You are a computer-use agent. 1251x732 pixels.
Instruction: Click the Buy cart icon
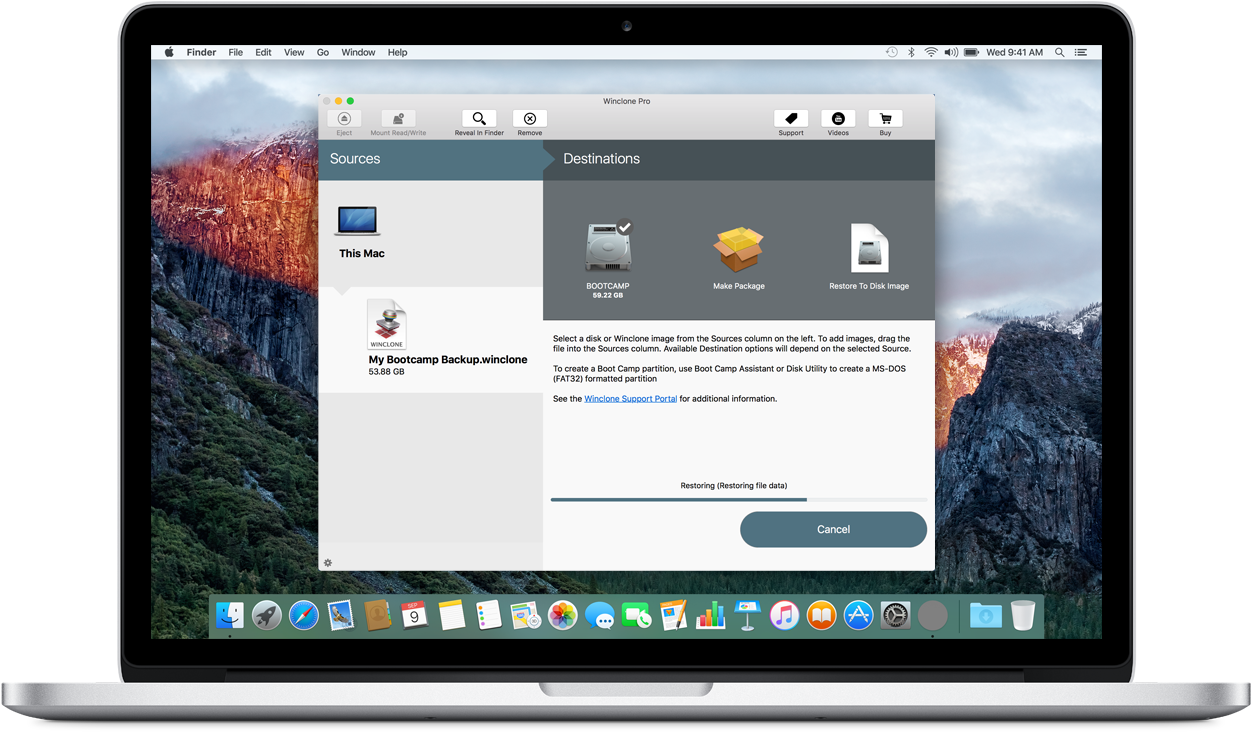pos(884,120)
